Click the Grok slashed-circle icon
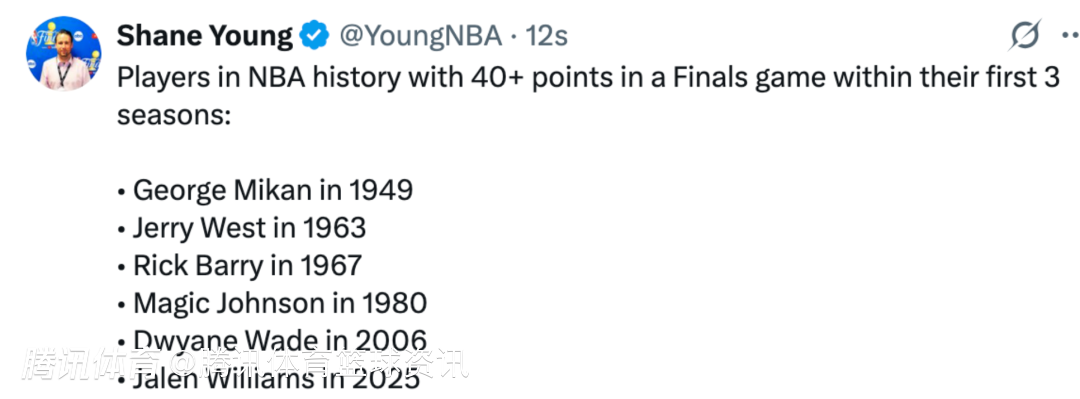The width and height of the screenshot is (1080, 399). click(1025, 35)
